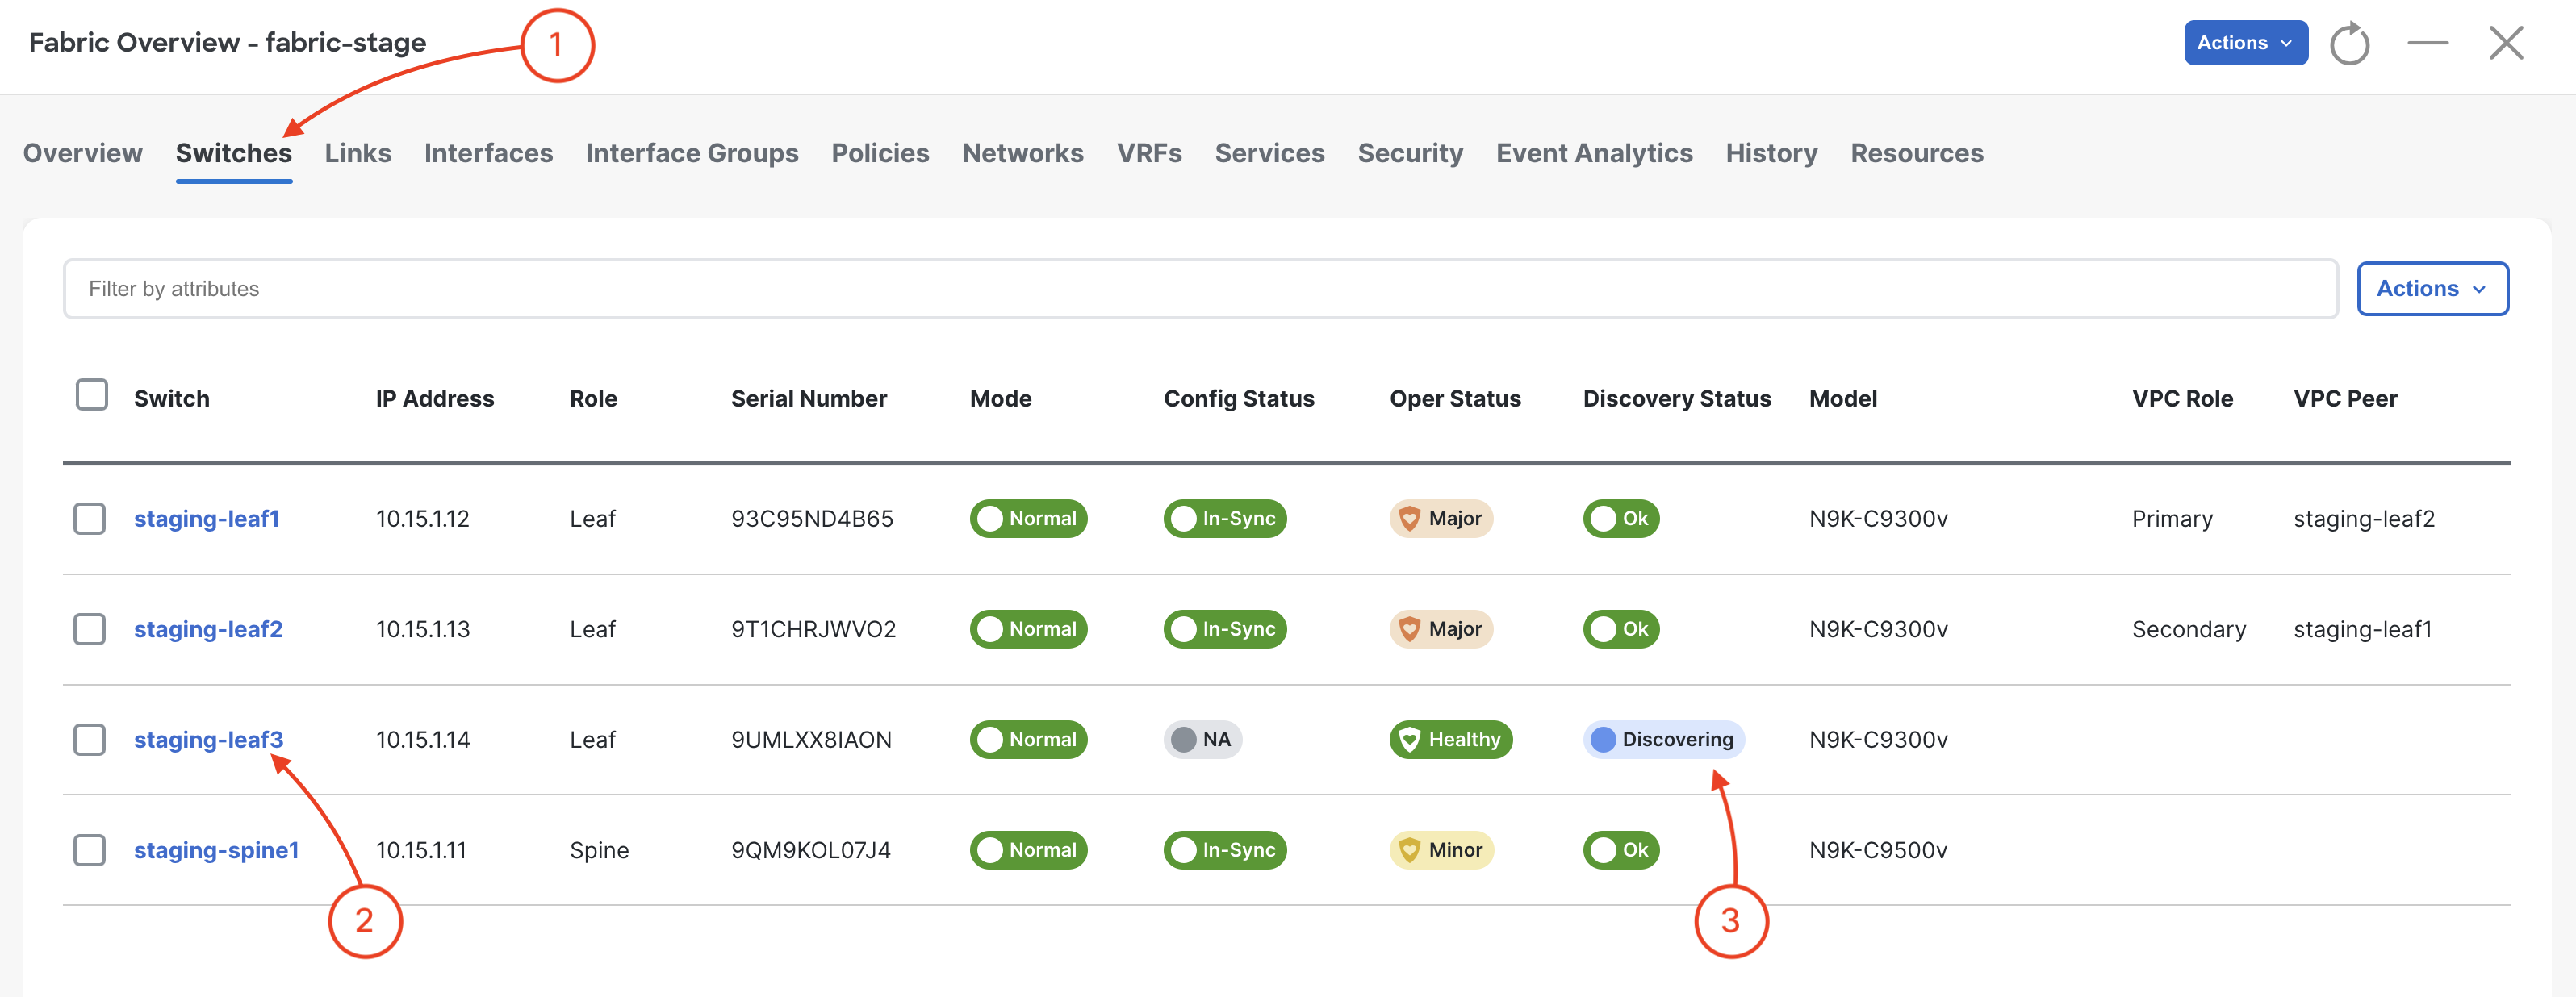The height and width of the screenshot is (997, 2576).
Task: Click Minor oper status for staging-spine1
Action: click(1441, 850)
